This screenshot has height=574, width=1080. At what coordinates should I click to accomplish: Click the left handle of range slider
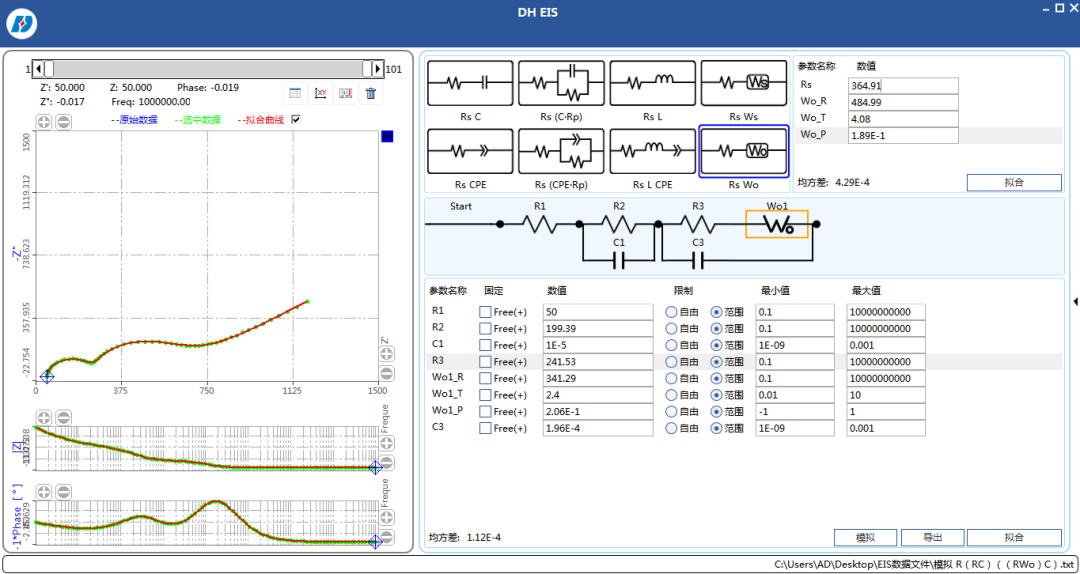coord(49,69)
